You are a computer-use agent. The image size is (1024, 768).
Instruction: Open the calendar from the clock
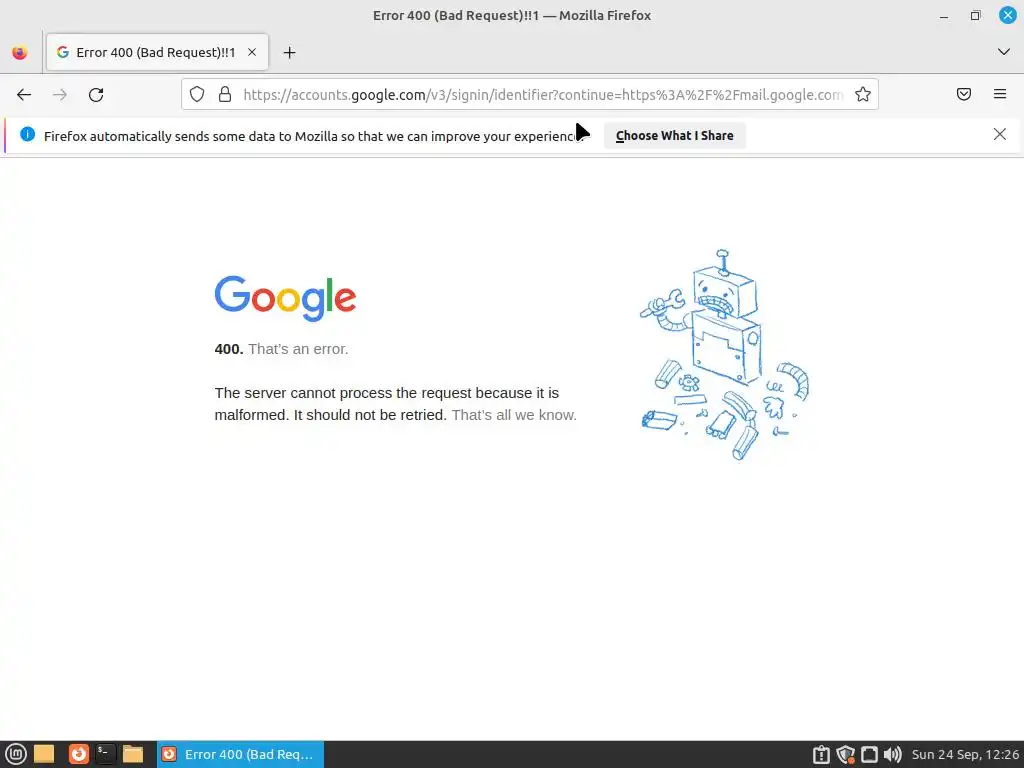tap(965, 754)
